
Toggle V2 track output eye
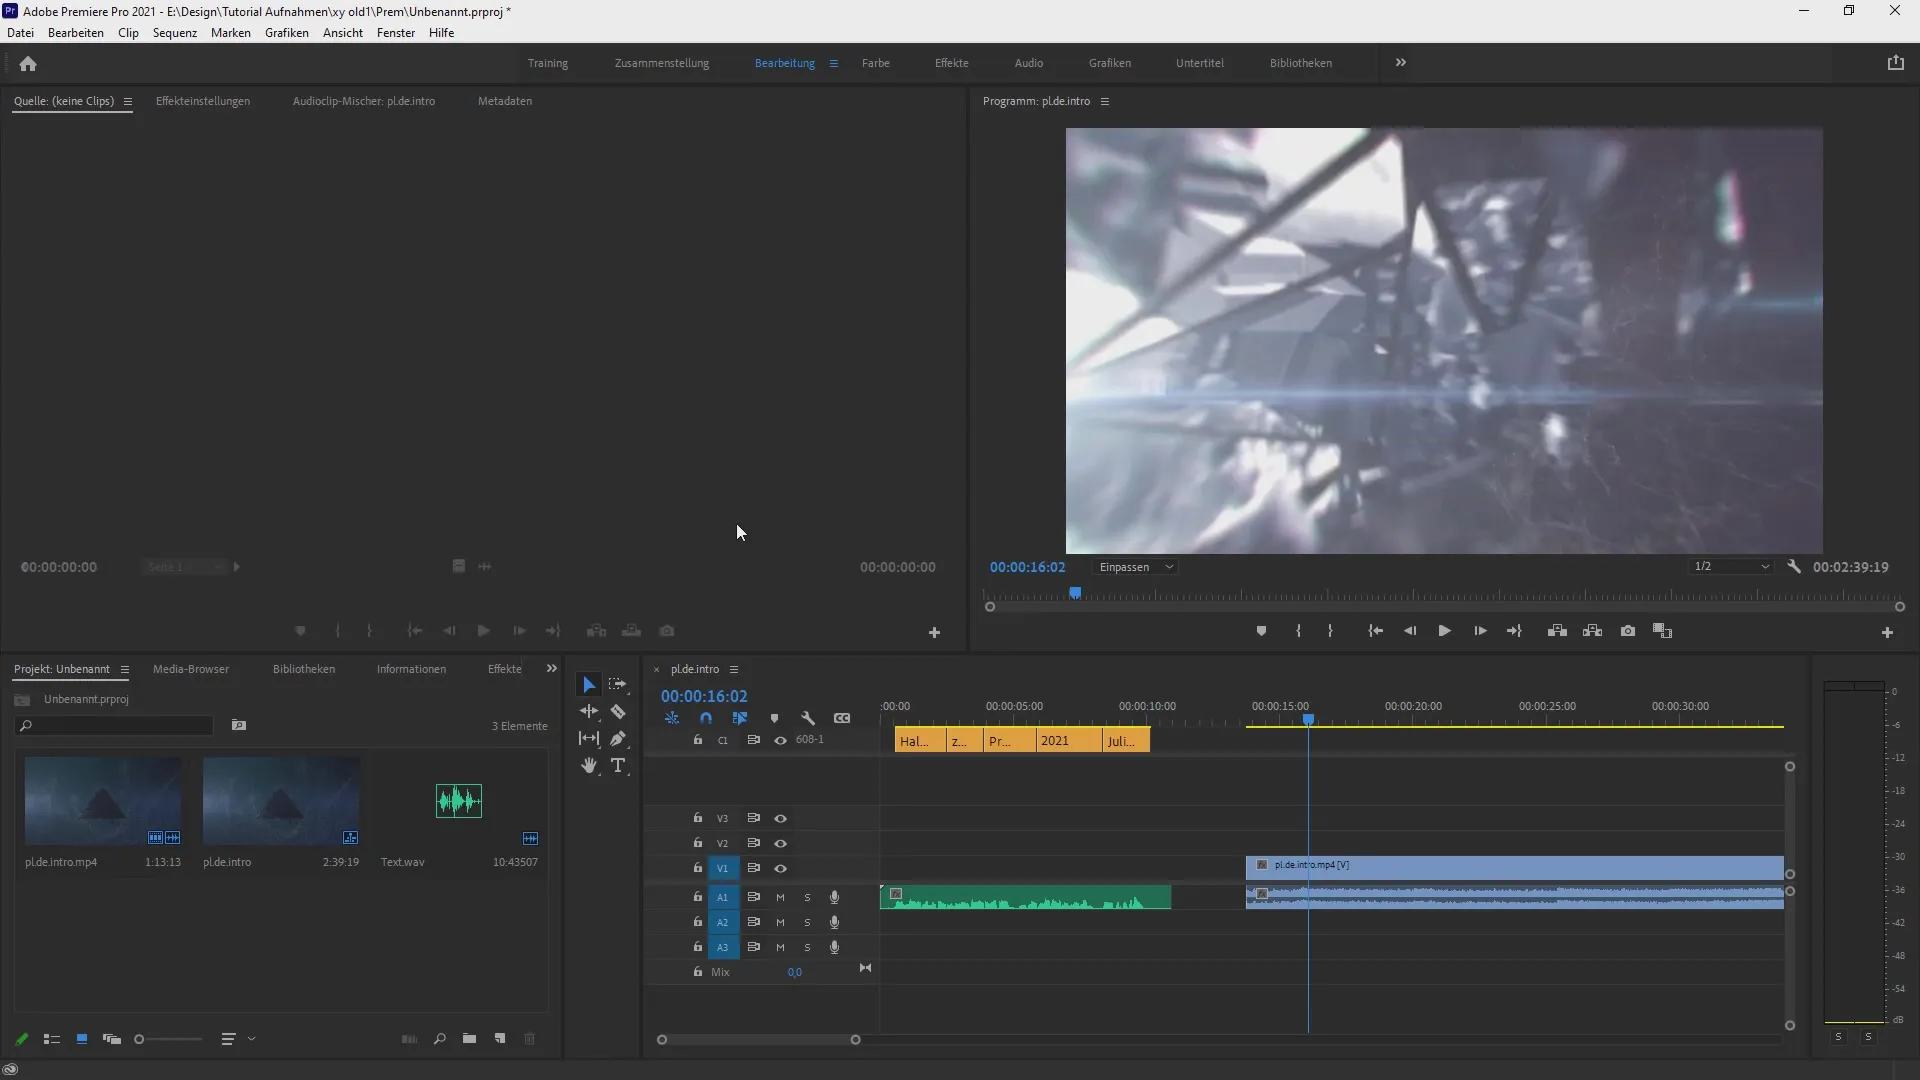click(x=780, y=843)
